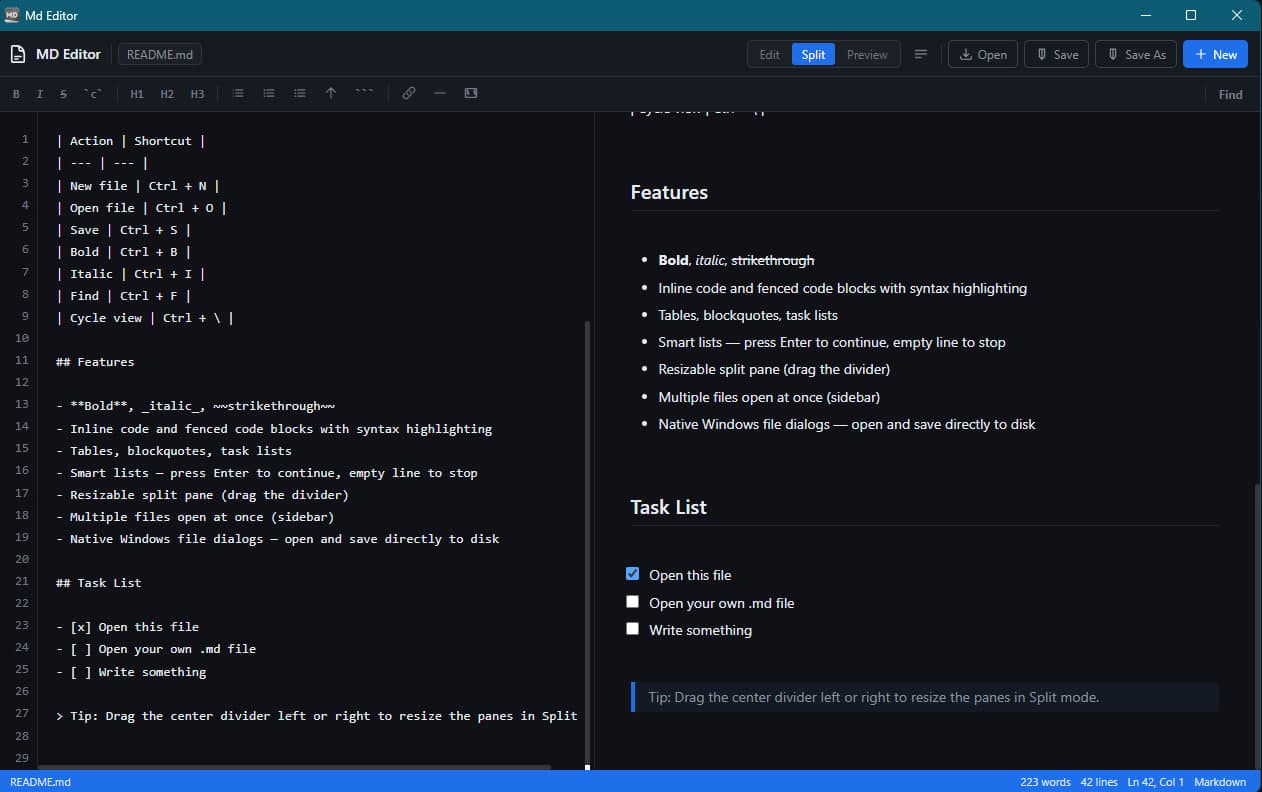The width and height of the screenshot is (1262, 792).
Task: Insert inline code with the `c` button
Action: [x=93, y=94]
